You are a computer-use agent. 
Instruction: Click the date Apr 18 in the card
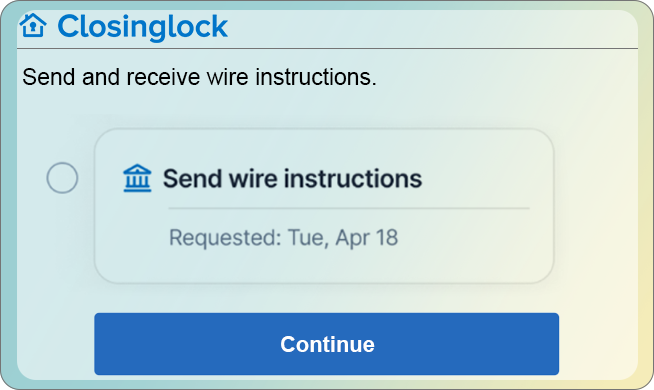367,238
